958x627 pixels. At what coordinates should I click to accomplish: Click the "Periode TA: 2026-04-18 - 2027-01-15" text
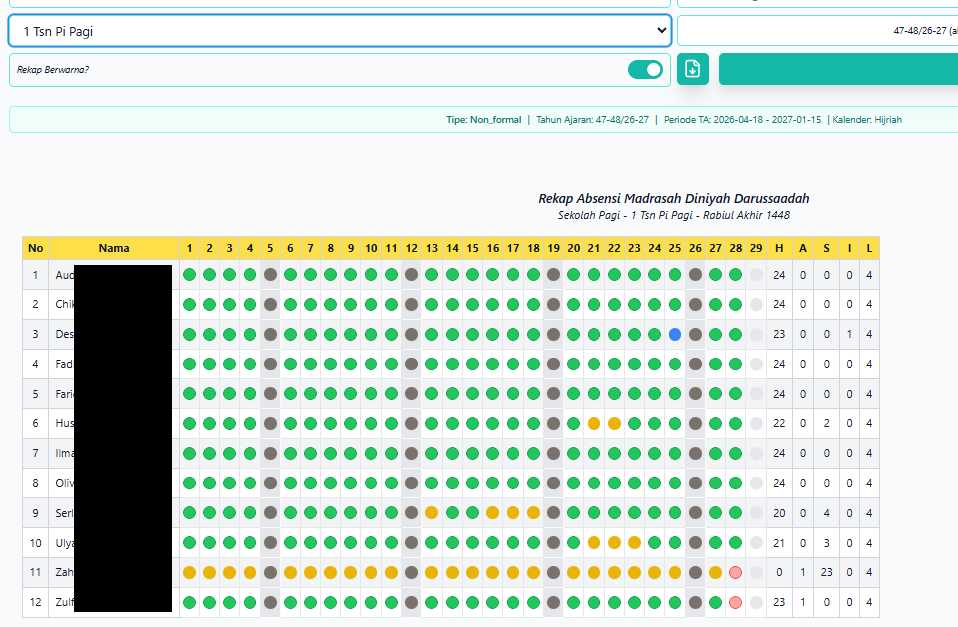(x=742, y=120)
